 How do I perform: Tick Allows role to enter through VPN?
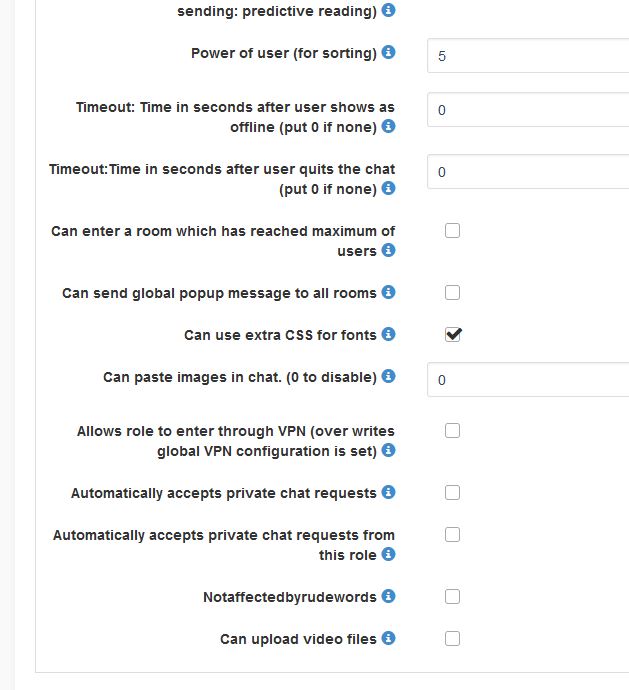tap(452, 431)
